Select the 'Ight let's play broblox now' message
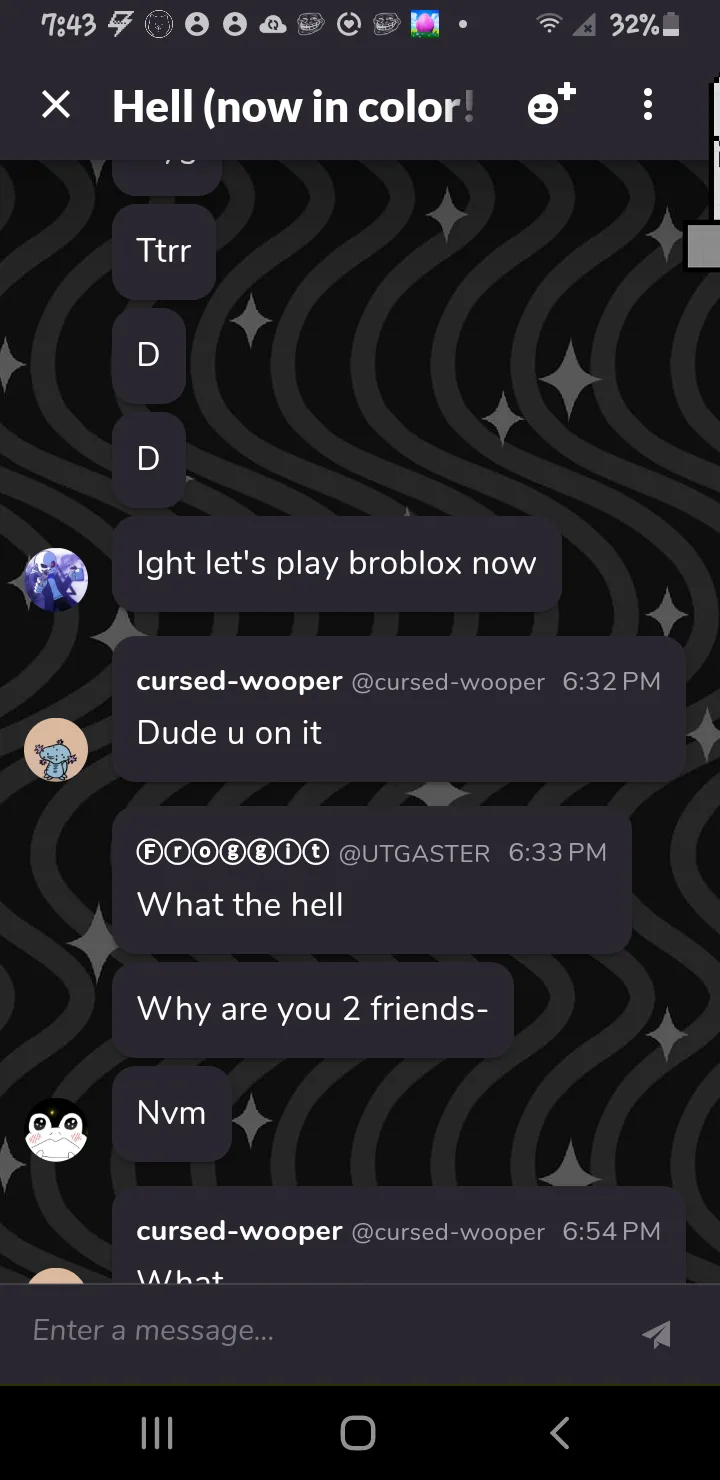Screen dimensions: 720x1480 pos(337,564)
